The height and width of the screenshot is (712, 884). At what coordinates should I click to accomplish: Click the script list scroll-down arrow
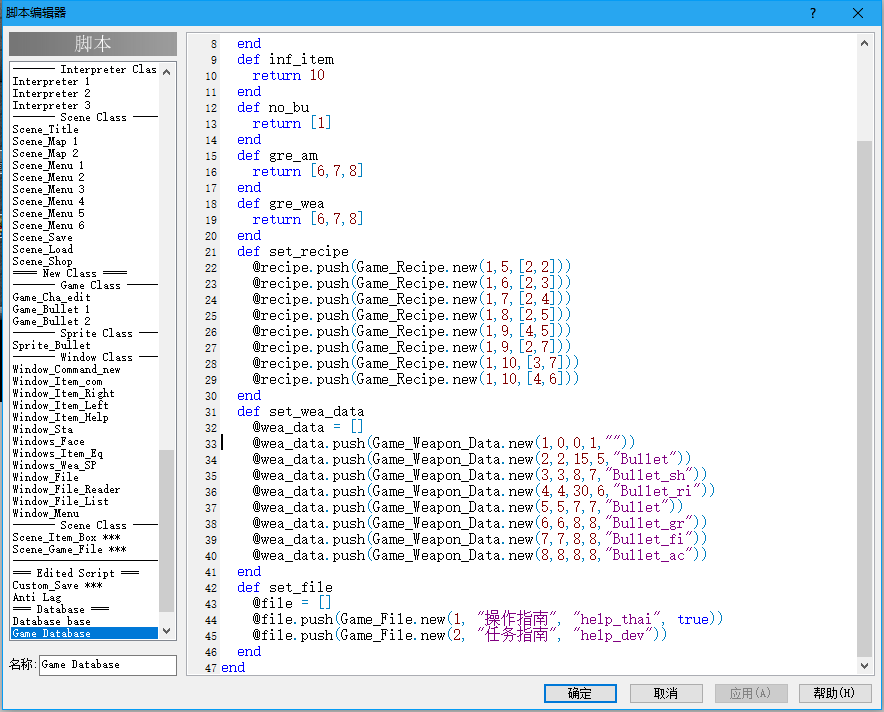coord(166,631)
